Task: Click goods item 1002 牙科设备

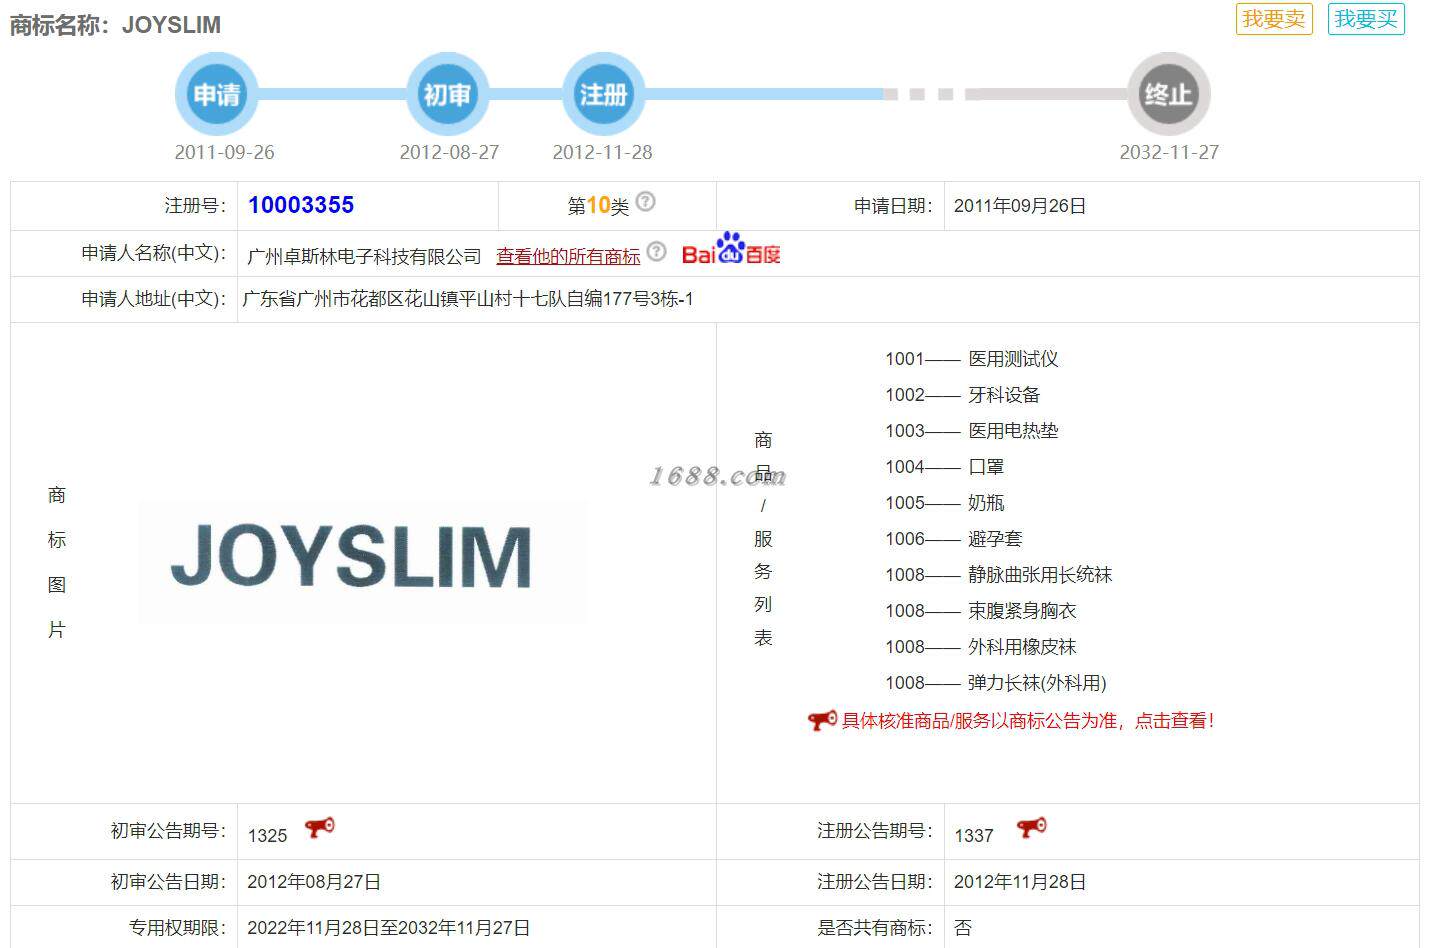Action: coord(962,395)
